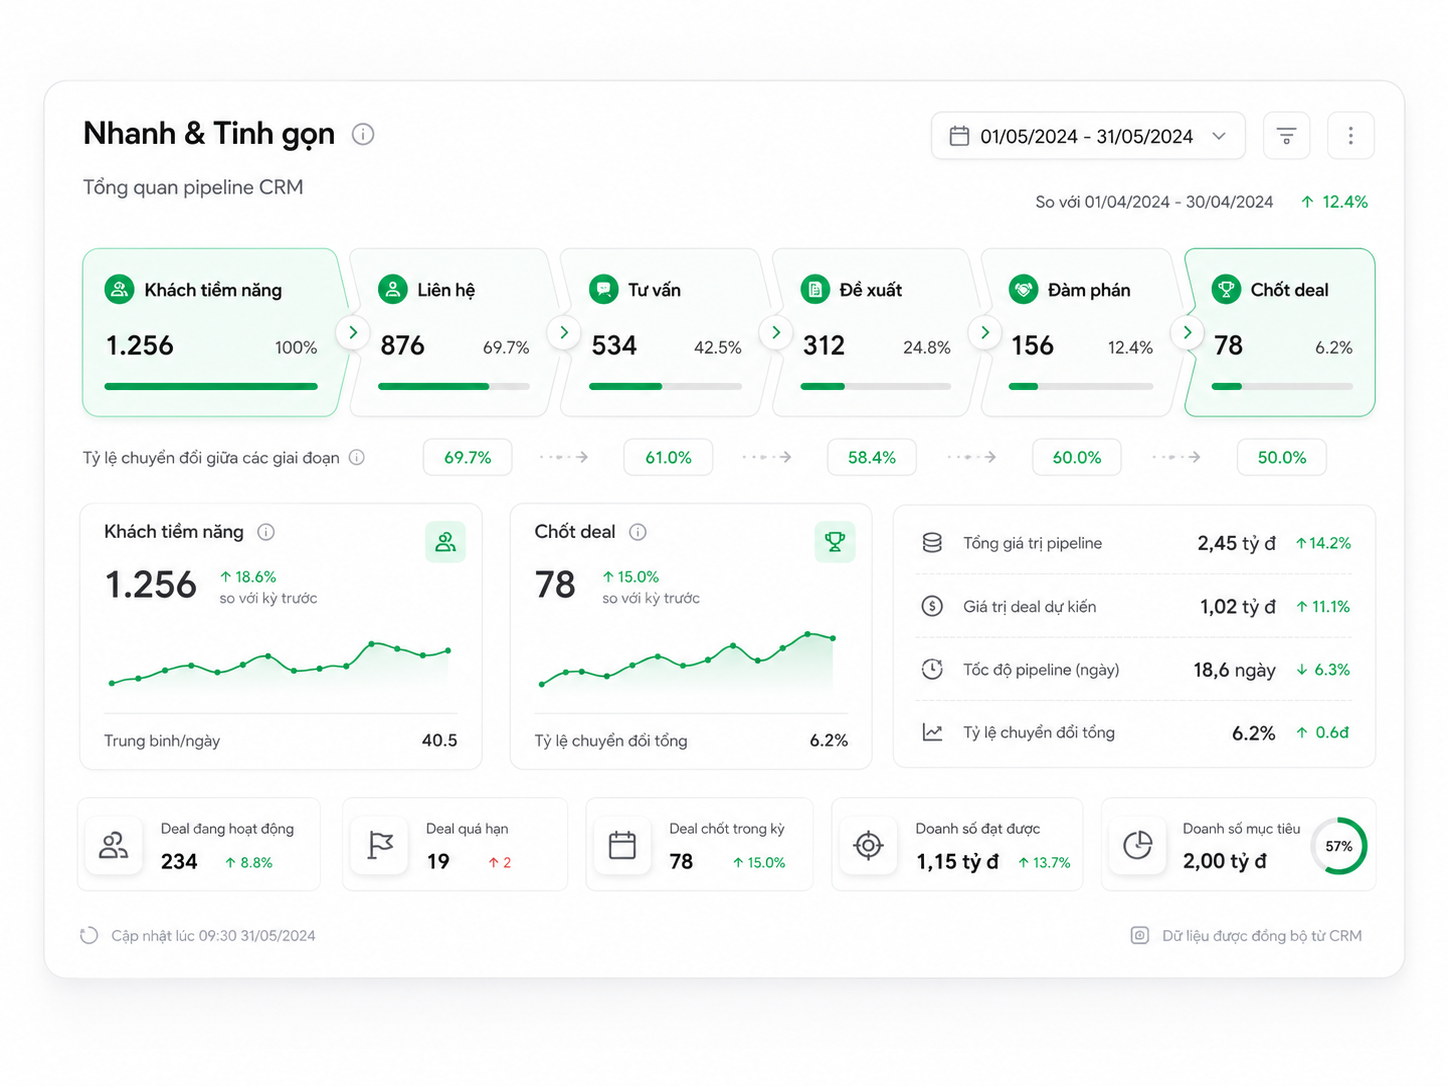Click Doanh số đạt được target icon

coord(869,845)
